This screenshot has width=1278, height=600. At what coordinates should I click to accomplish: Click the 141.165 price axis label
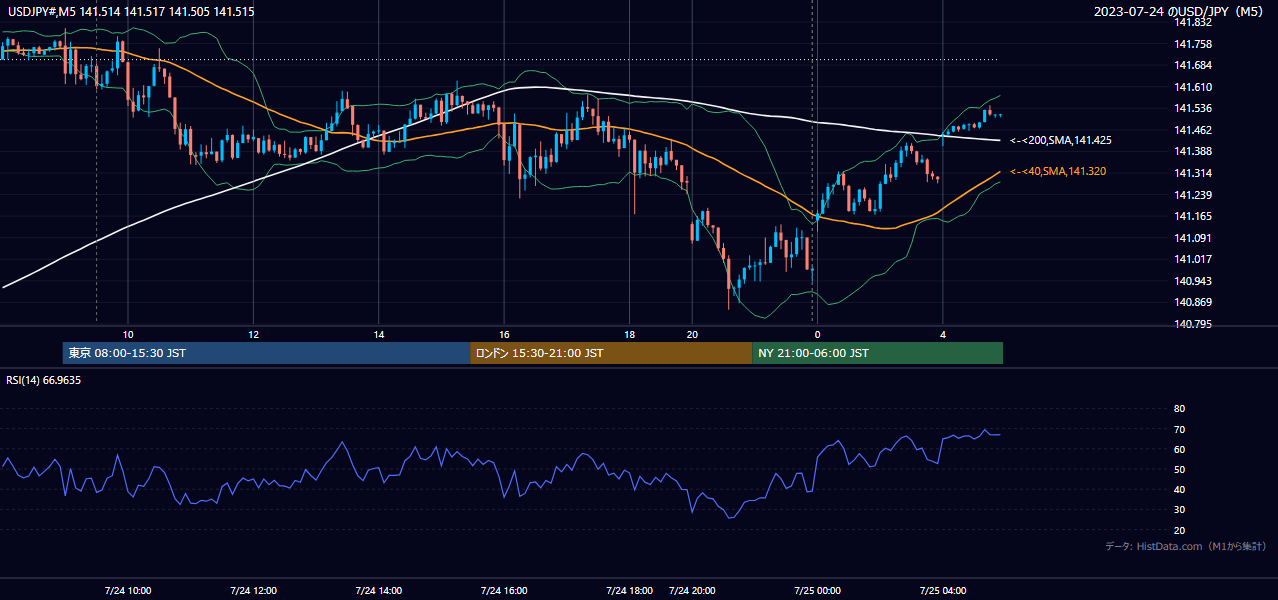point(1193,216)
